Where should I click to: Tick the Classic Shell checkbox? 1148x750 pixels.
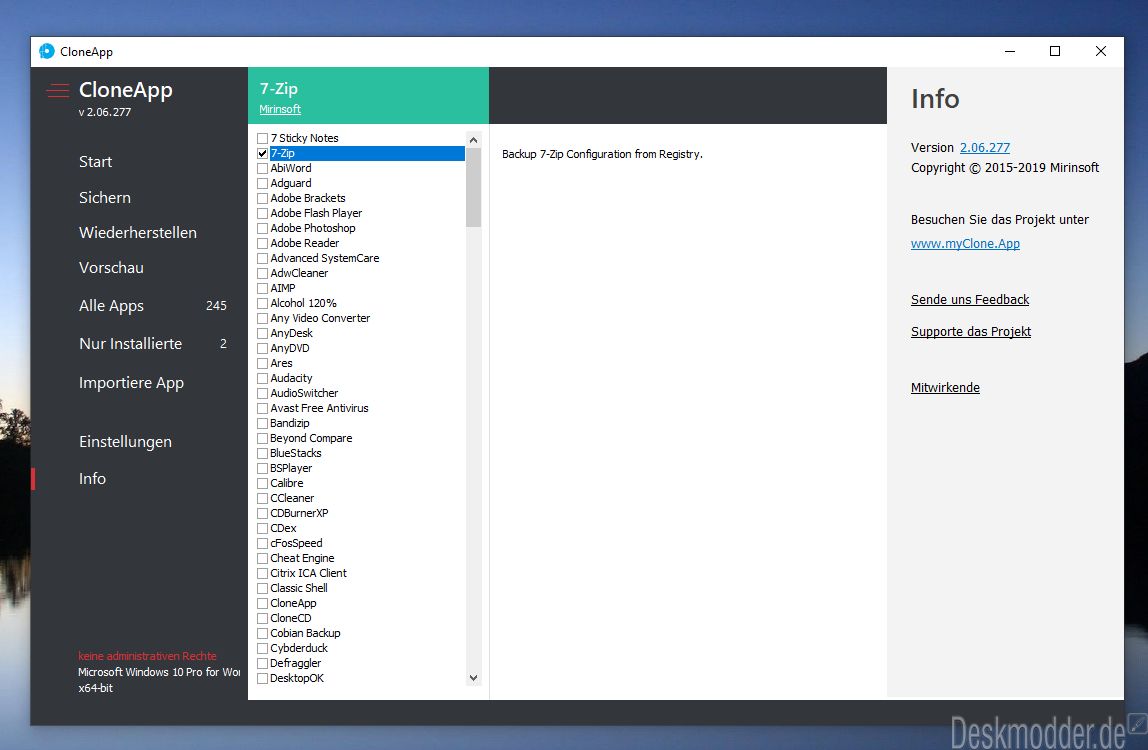[262, 588]
